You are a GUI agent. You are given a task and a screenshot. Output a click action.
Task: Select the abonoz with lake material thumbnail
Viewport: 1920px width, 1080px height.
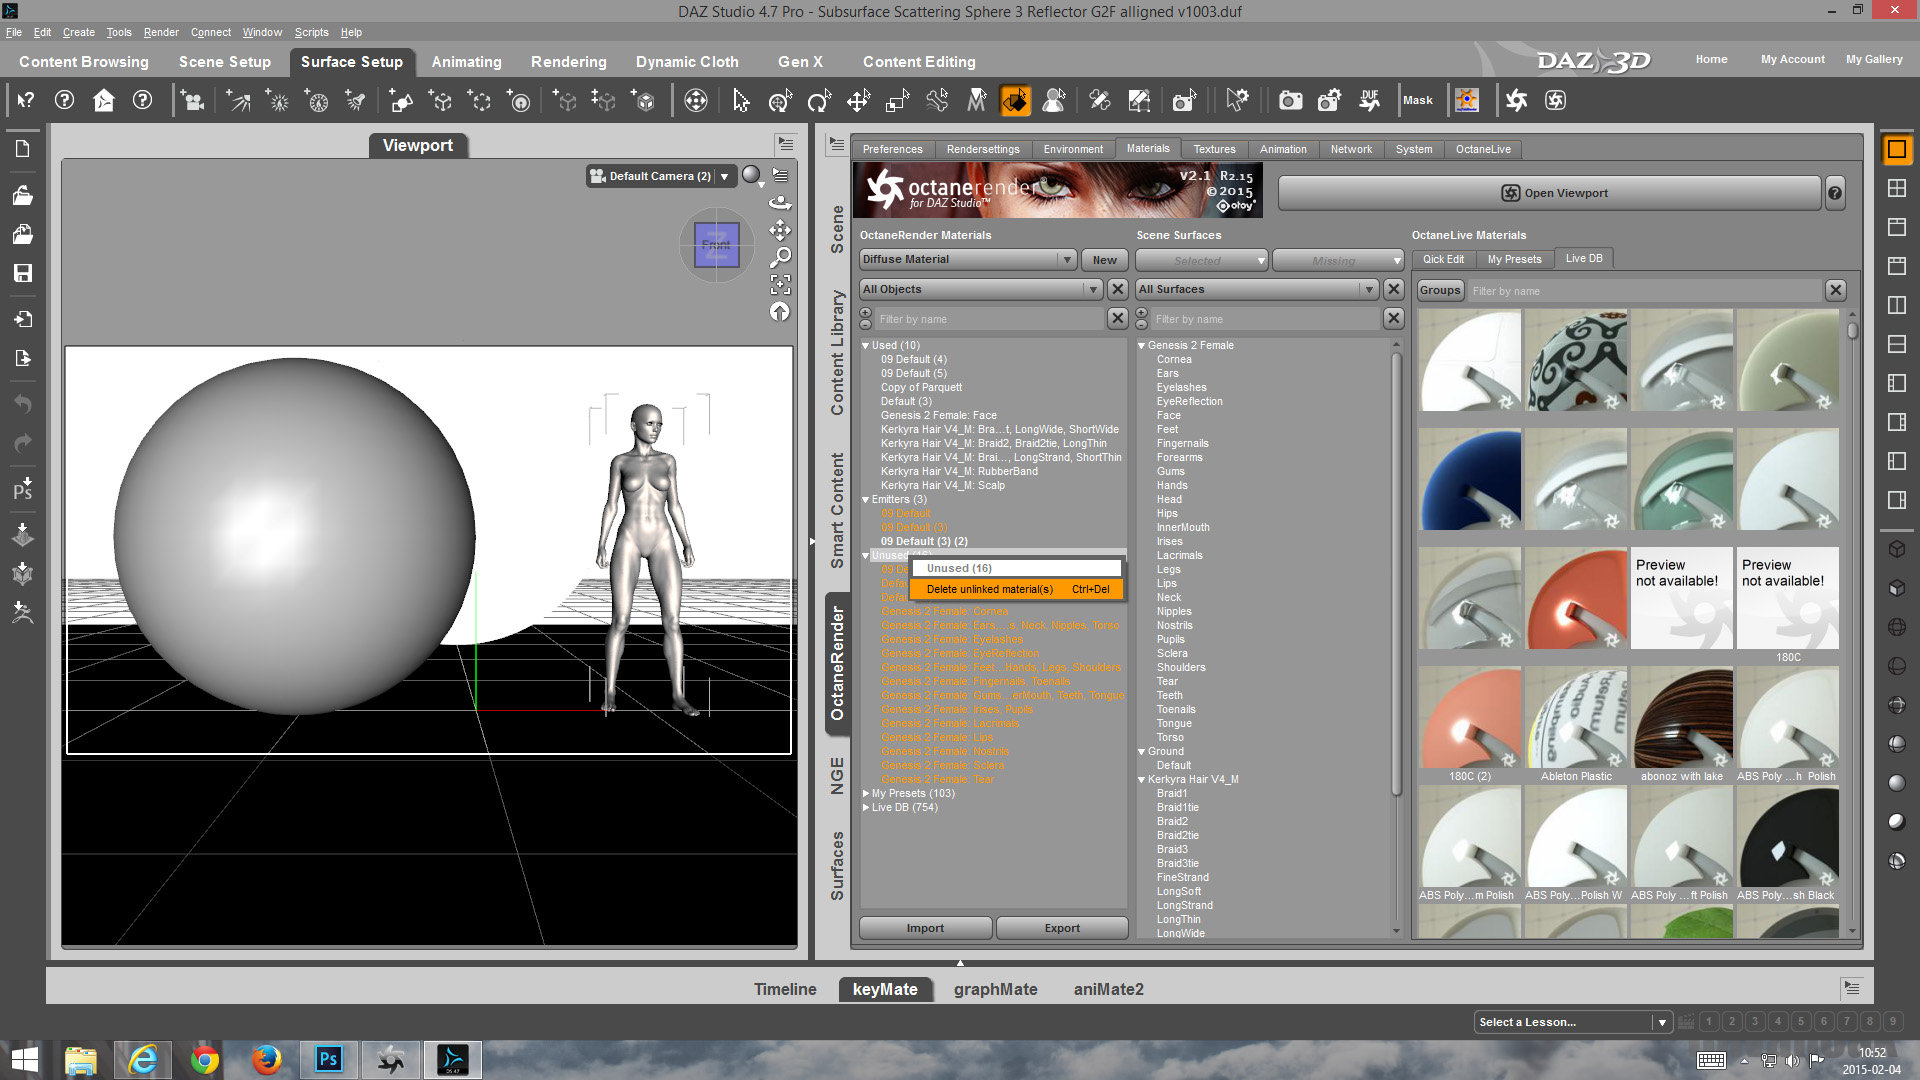pos(1681,720)
